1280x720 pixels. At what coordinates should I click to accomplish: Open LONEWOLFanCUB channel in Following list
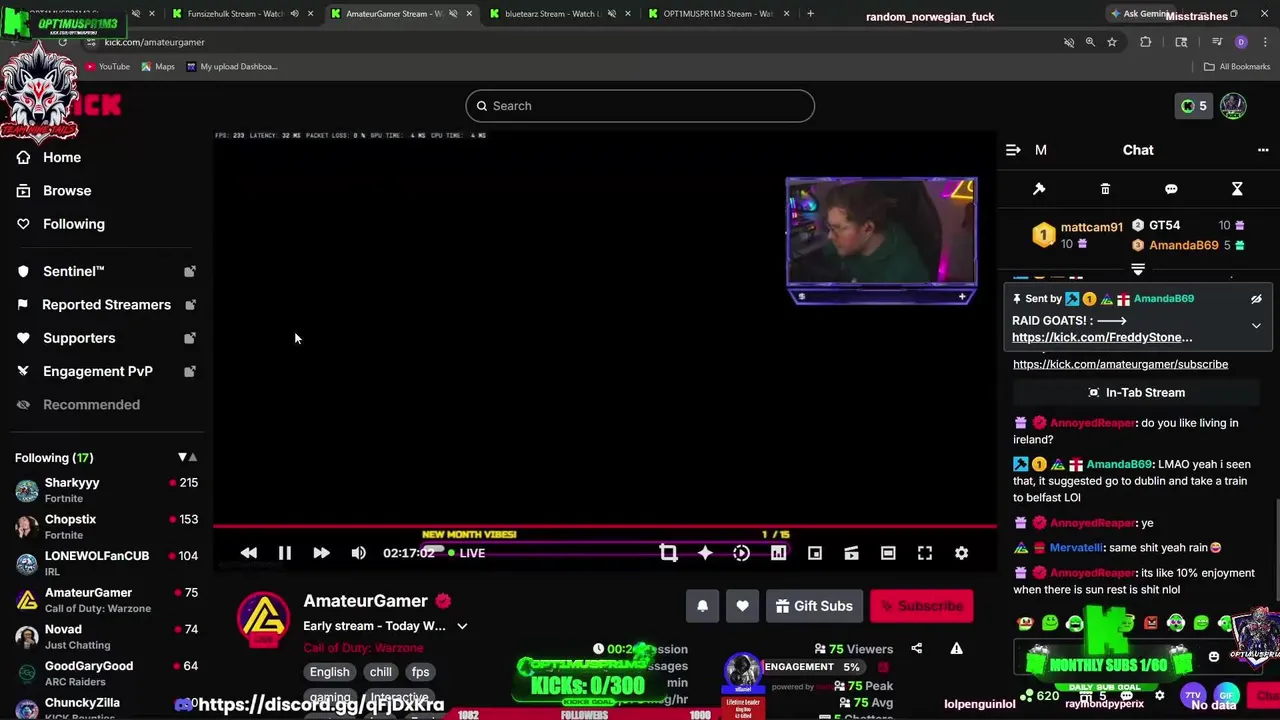[x=105, y=563]
